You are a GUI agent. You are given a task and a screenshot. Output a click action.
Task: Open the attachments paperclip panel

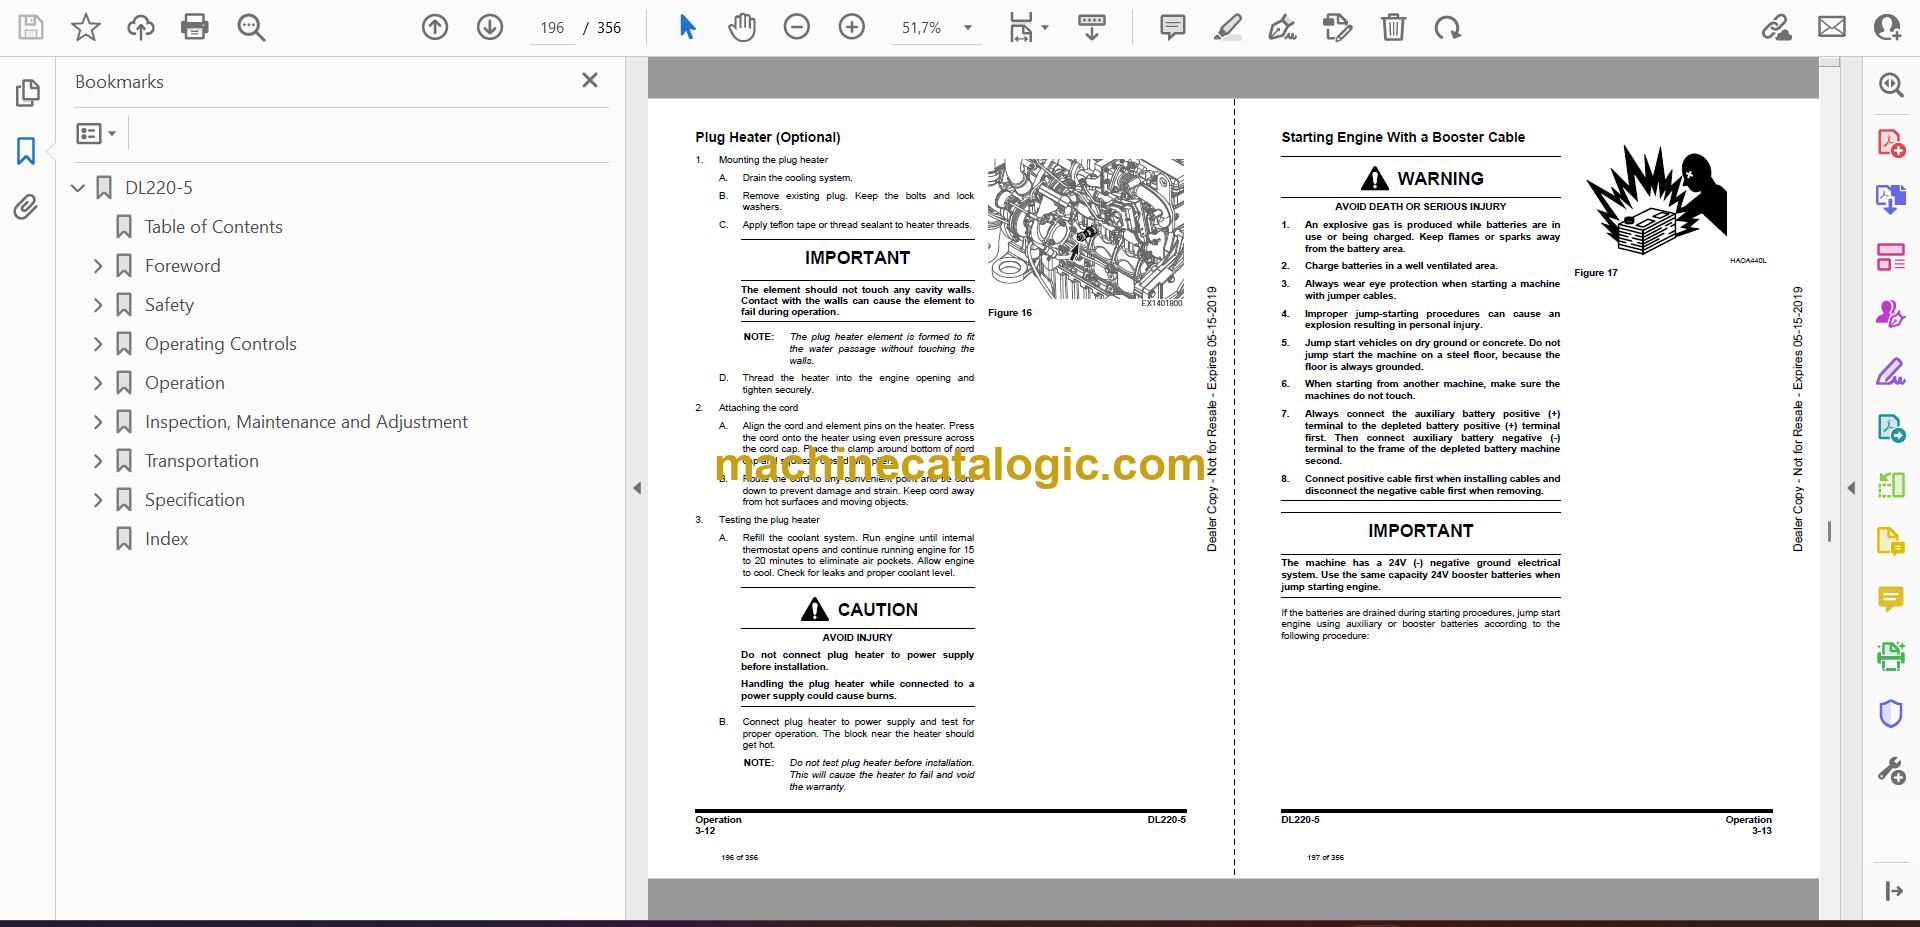pyautogui.click(x=27, y=207)
